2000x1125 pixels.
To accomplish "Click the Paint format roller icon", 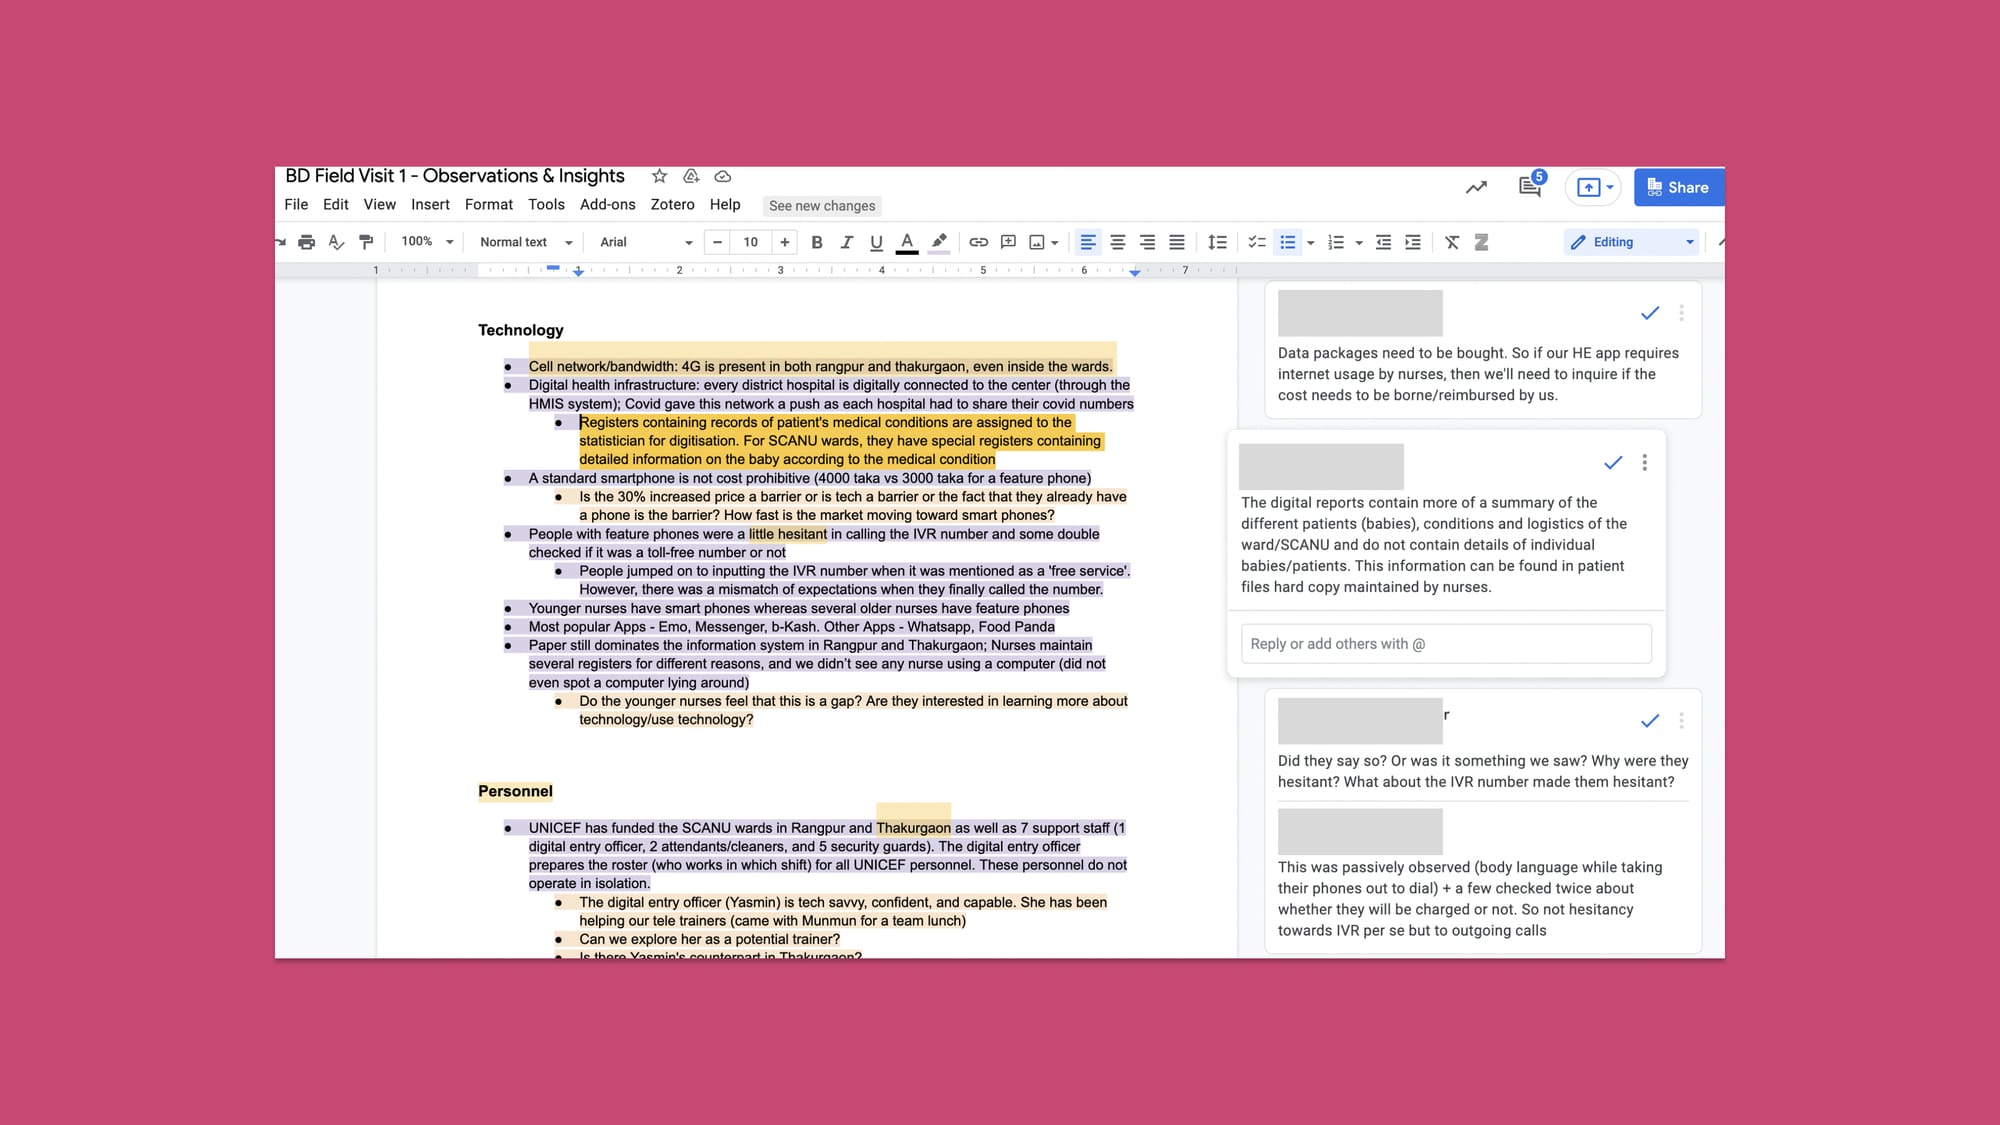I will tap(366, 242).
